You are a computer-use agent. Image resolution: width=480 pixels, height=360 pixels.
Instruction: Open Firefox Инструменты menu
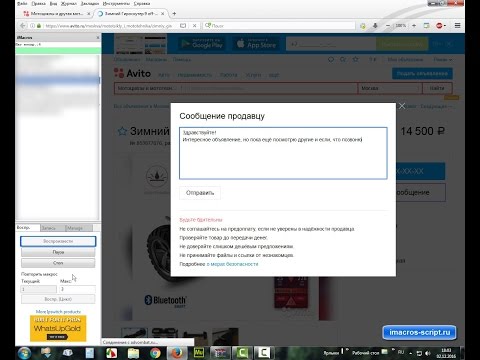pos(116,4)
